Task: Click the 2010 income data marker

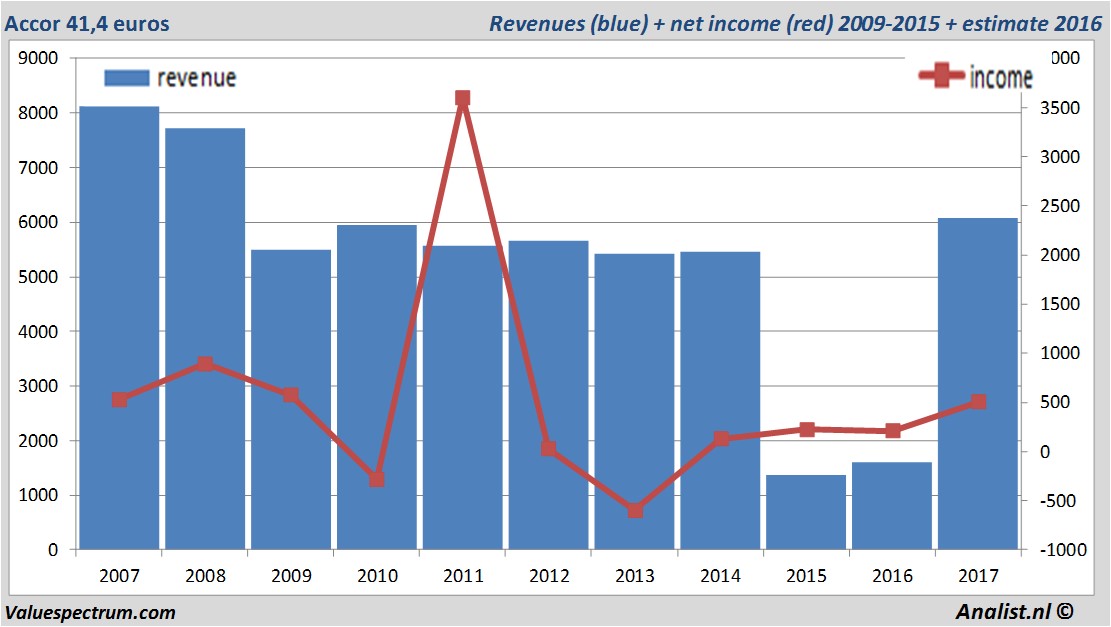Action: point(377,479)
